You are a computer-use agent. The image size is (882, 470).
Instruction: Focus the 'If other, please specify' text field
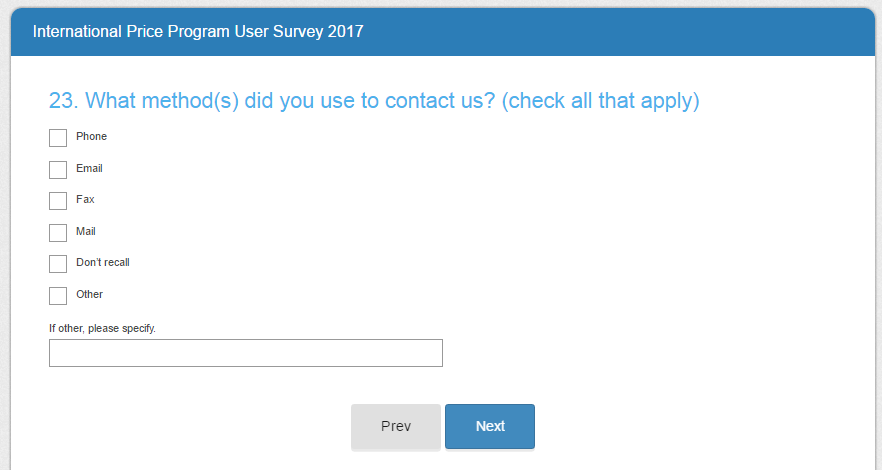tap(245, 353)
